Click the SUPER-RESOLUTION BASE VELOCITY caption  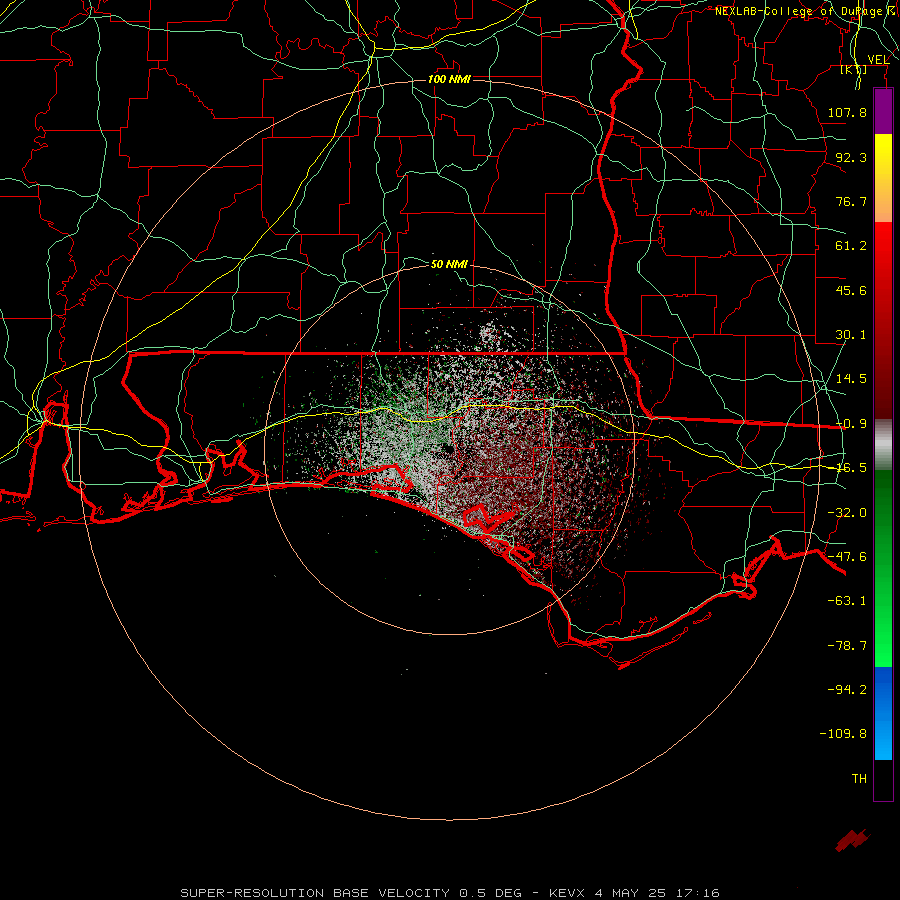(315, 893)
